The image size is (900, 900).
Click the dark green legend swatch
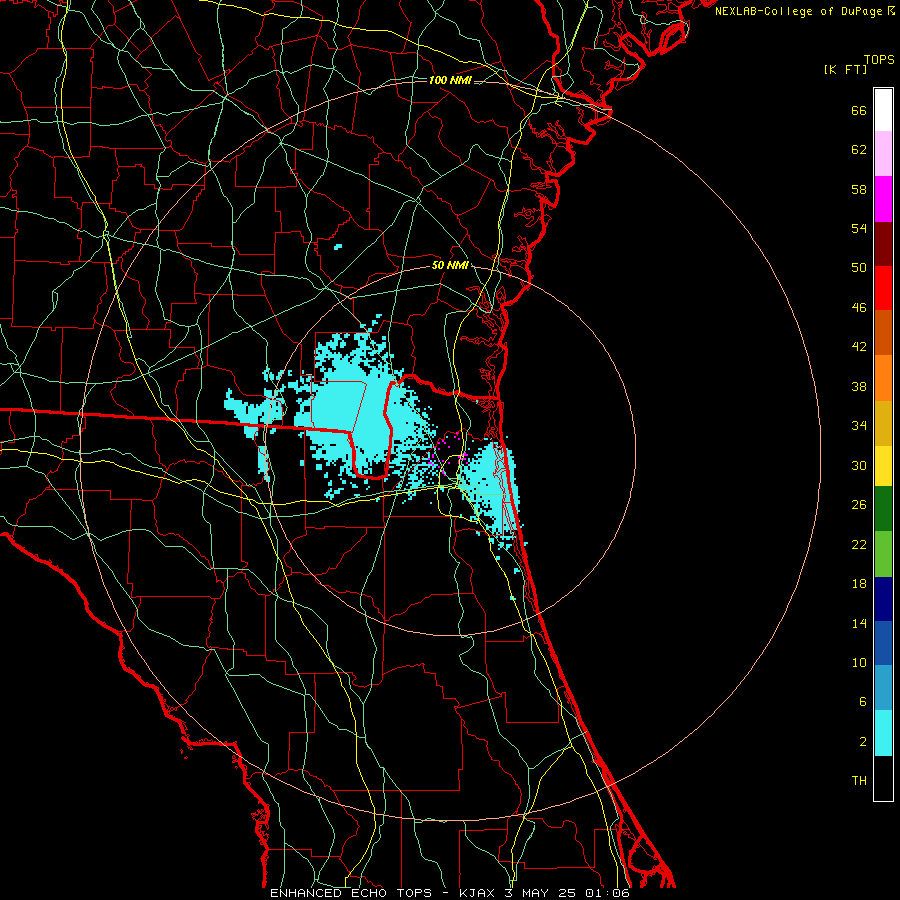pos(883,509)
